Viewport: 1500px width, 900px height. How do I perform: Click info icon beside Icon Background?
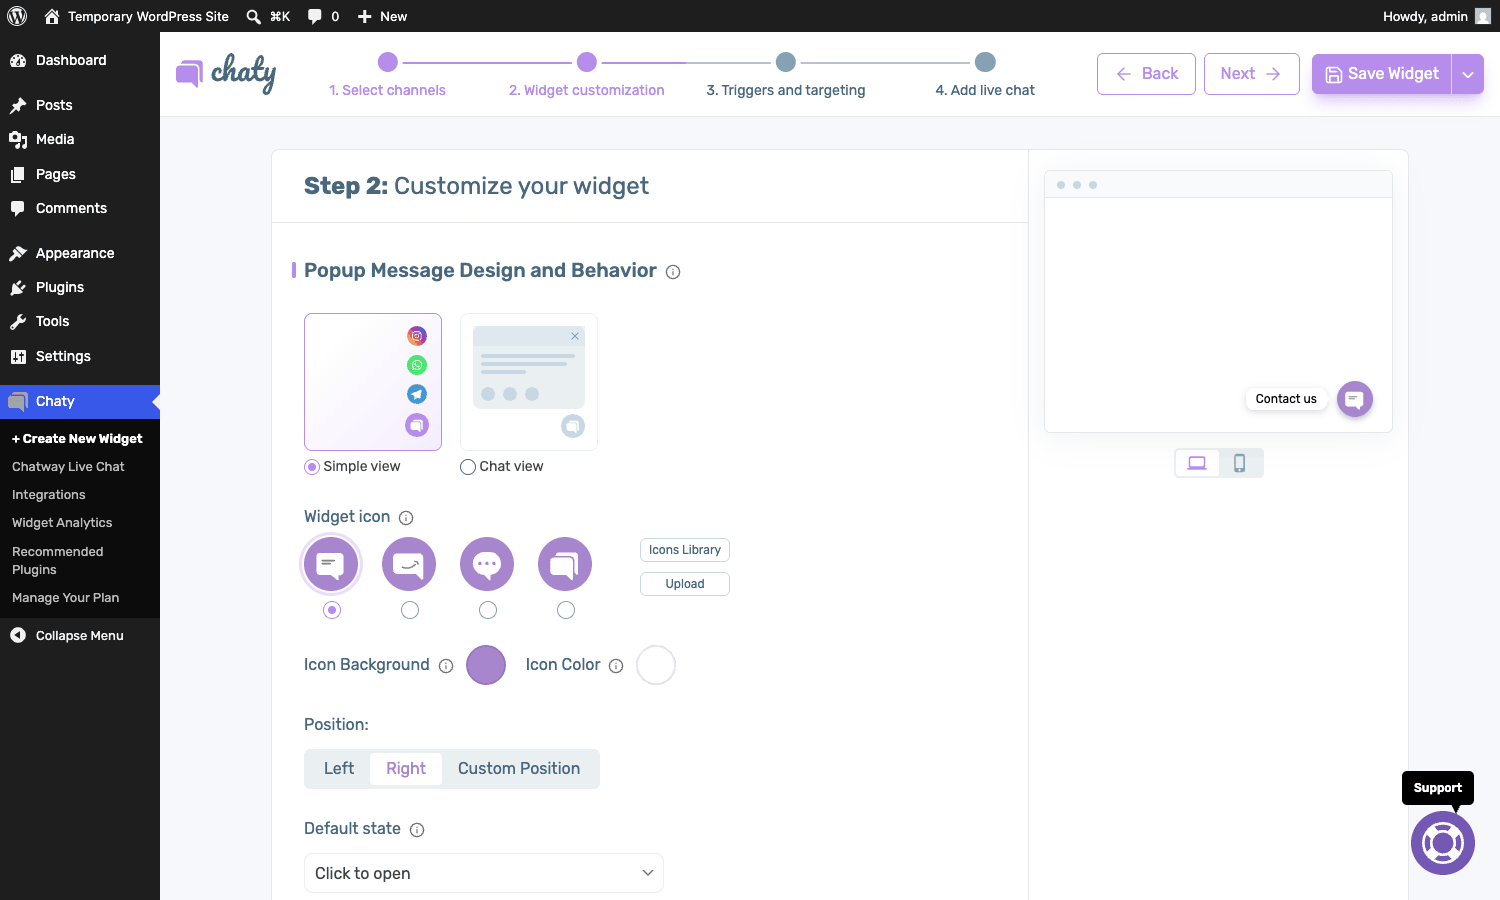446,666
